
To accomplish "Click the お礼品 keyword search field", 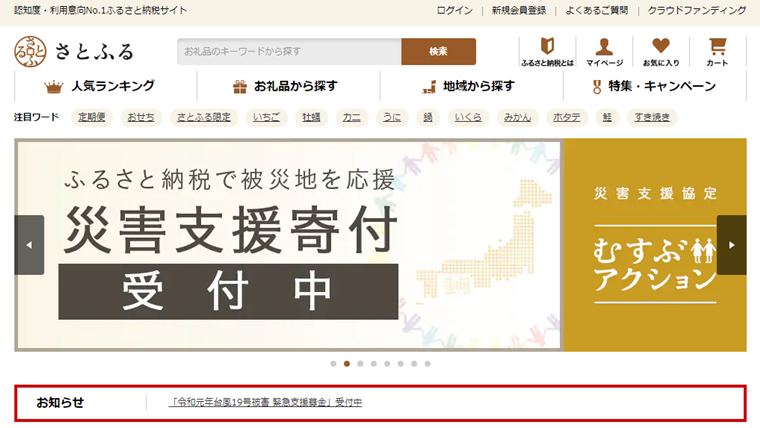I will tap(289, 51).
